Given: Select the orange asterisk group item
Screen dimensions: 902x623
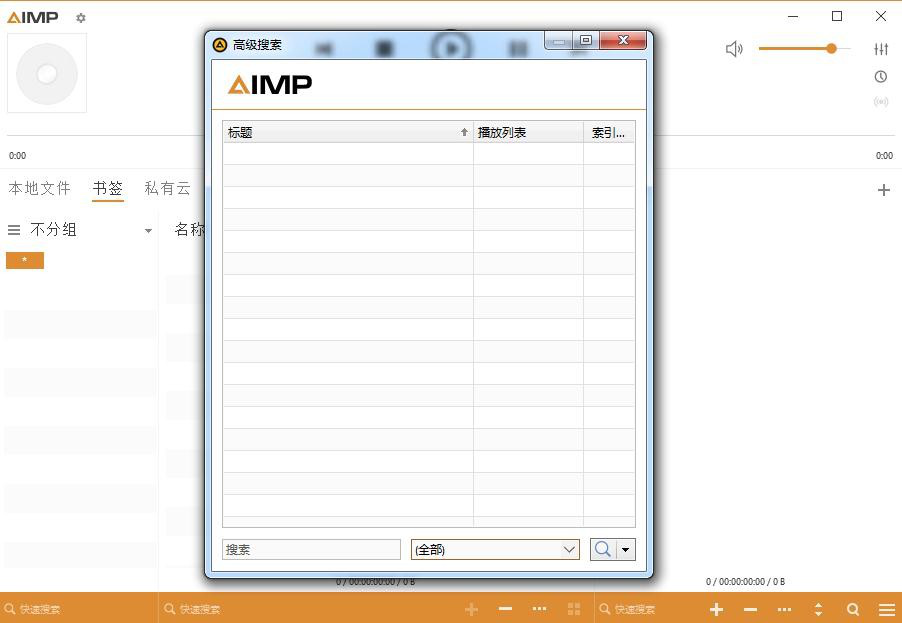Looking at the screenshot, I should pyautogui.click(x=25, y=260).
